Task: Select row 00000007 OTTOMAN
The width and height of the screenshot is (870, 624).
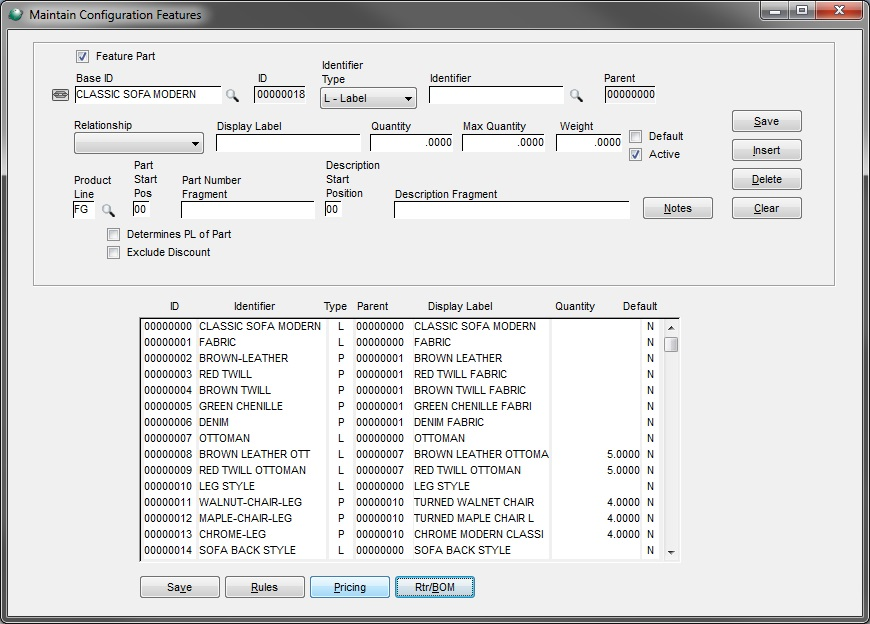Action: click(401, 438)
